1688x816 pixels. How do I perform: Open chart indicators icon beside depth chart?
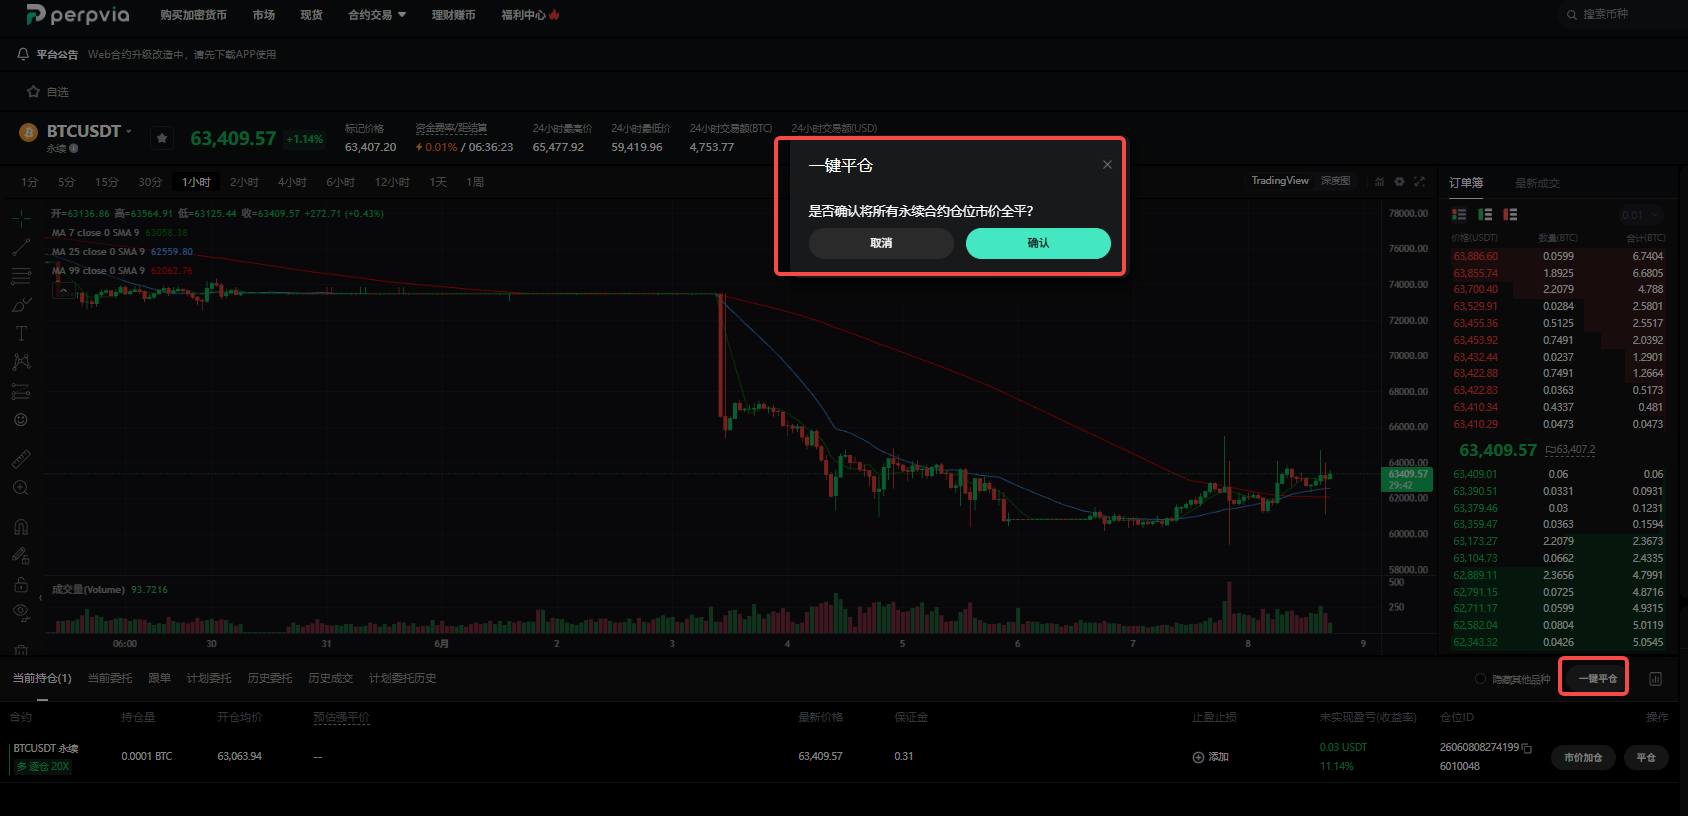click(x=1380, y=181)
